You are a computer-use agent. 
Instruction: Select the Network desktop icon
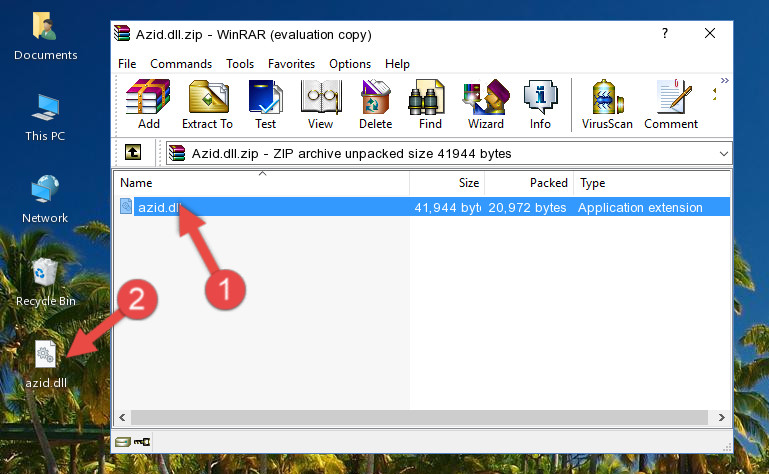point(45,199)
